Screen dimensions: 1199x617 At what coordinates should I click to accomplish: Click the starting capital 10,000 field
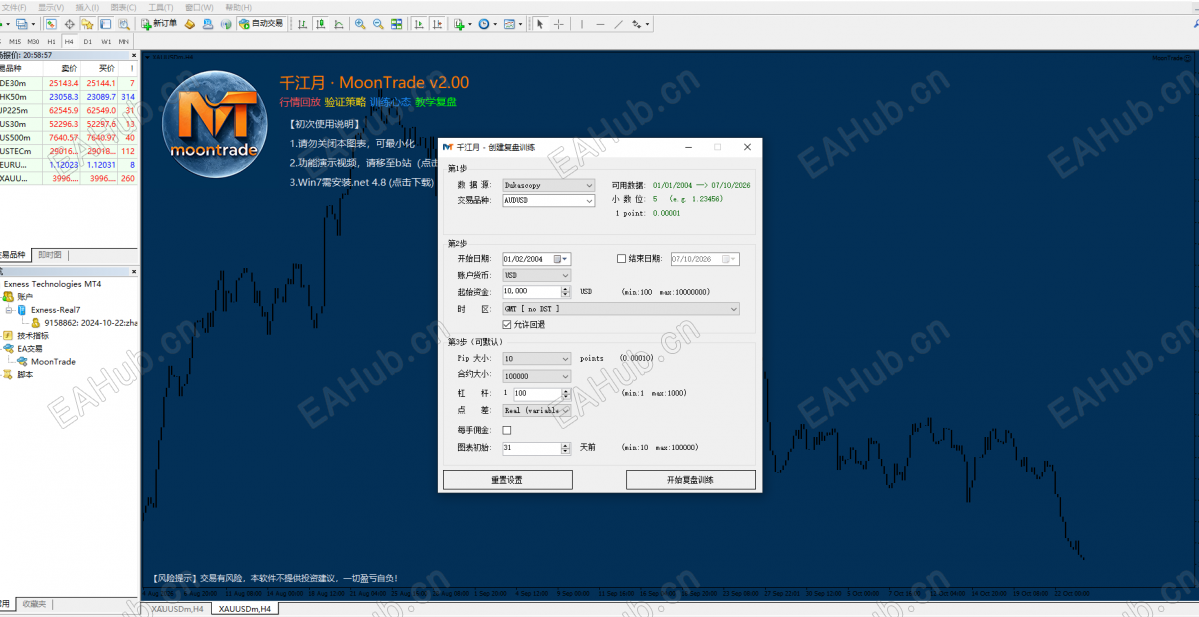coord(531,291)
